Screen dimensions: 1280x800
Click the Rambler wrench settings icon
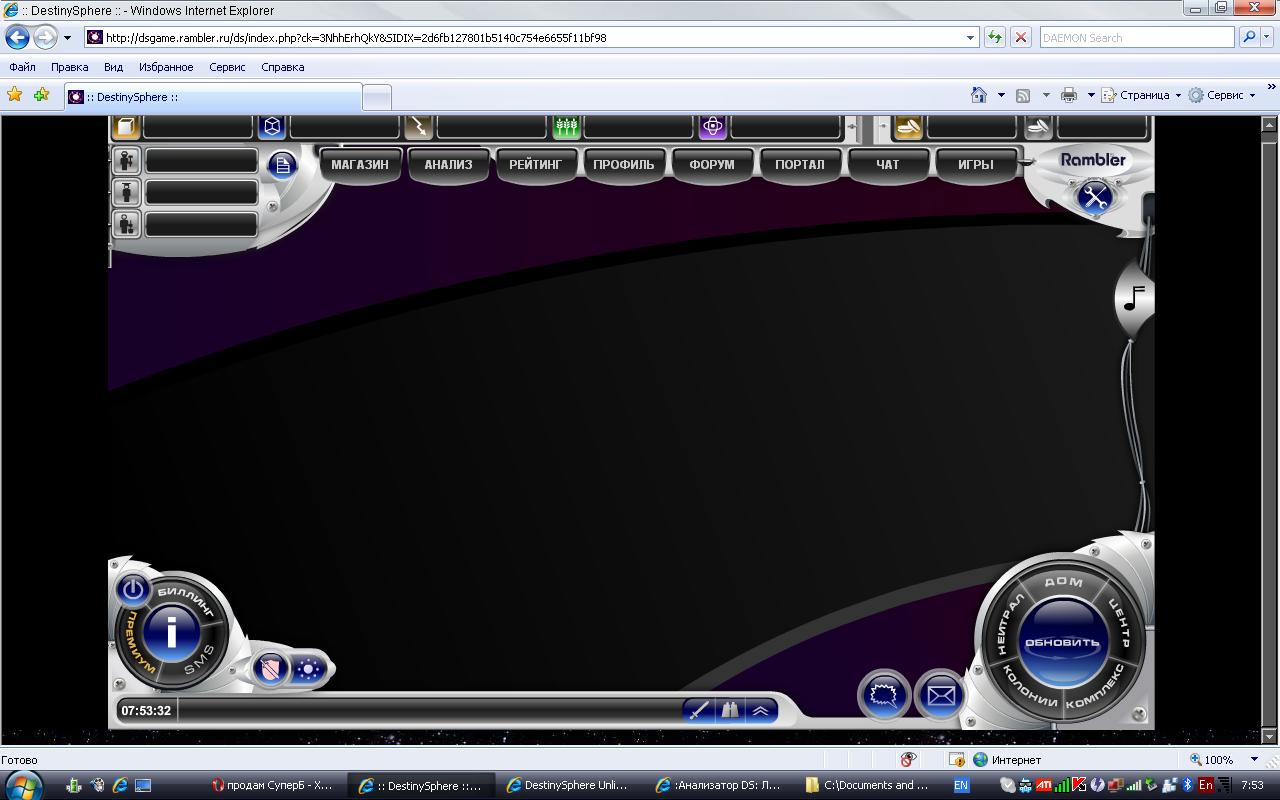pyautogui.click(x=1095, y=197)
